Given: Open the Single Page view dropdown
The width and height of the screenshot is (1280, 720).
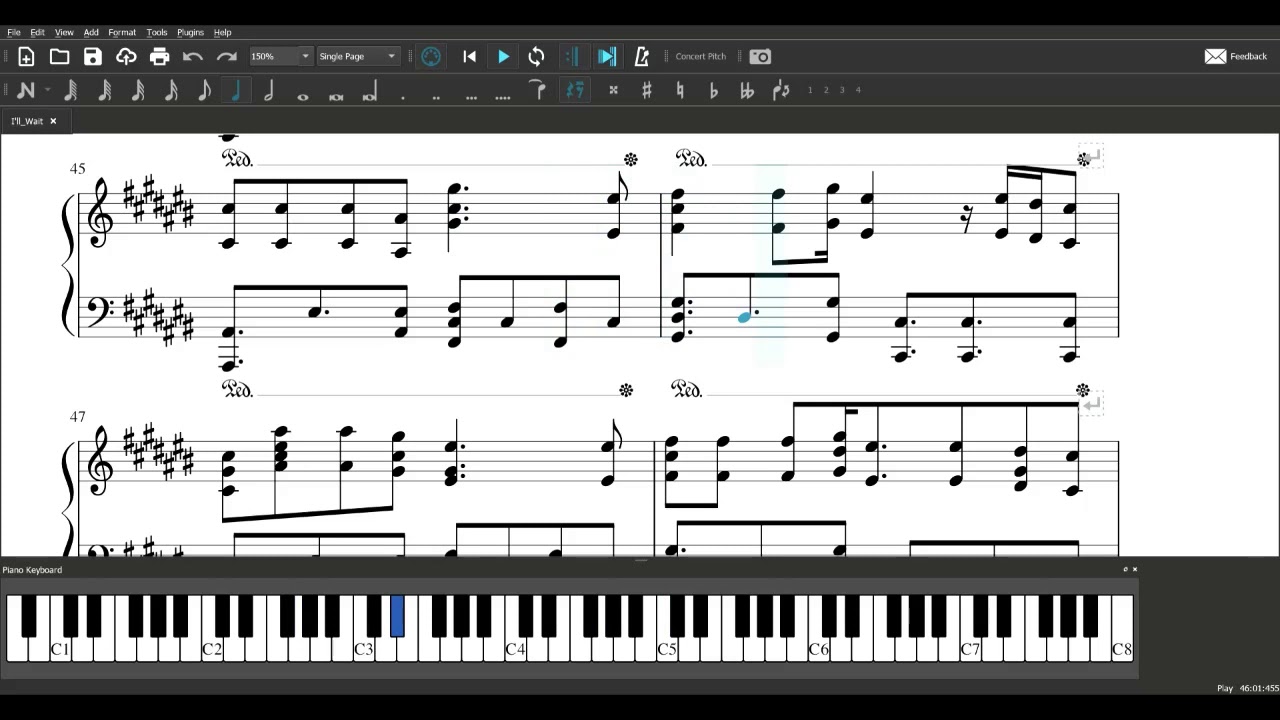Looking at the screenshot, I should [x=357, y=57].
